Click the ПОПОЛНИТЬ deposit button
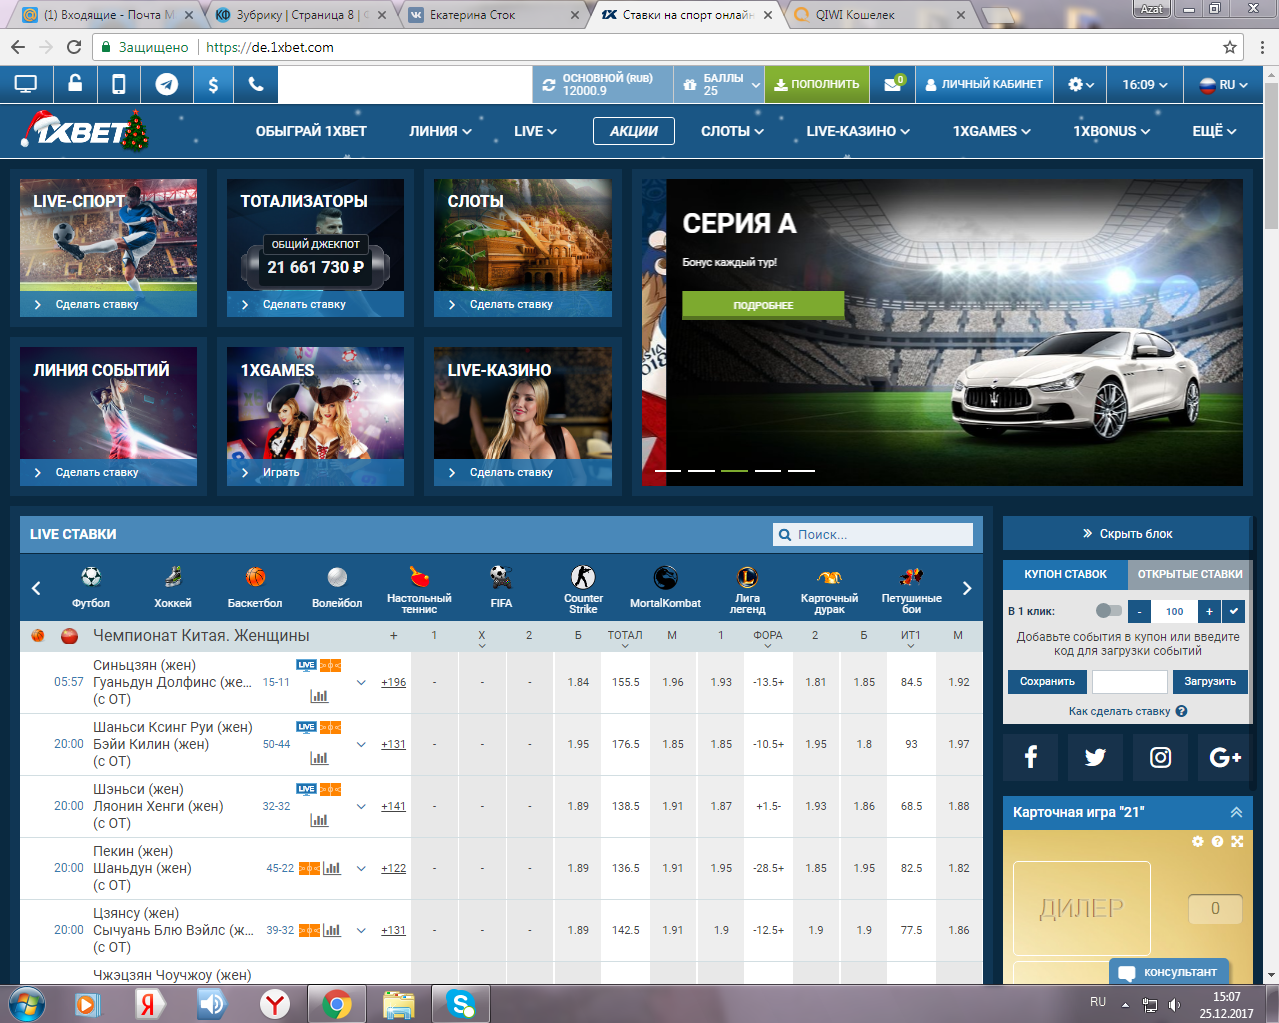The image size is (1279, 1023). pyautogui.click(x=817, y=85)
